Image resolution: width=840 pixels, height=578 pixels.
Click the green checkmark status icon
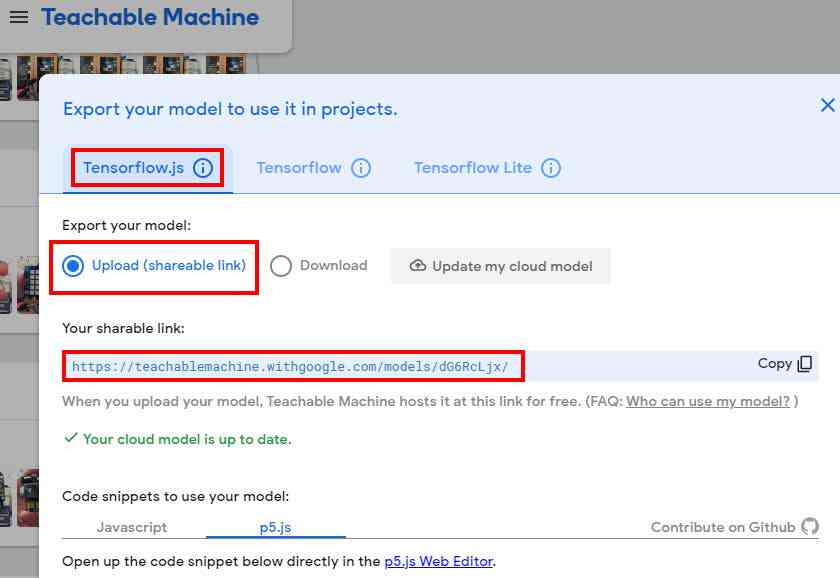71,438
